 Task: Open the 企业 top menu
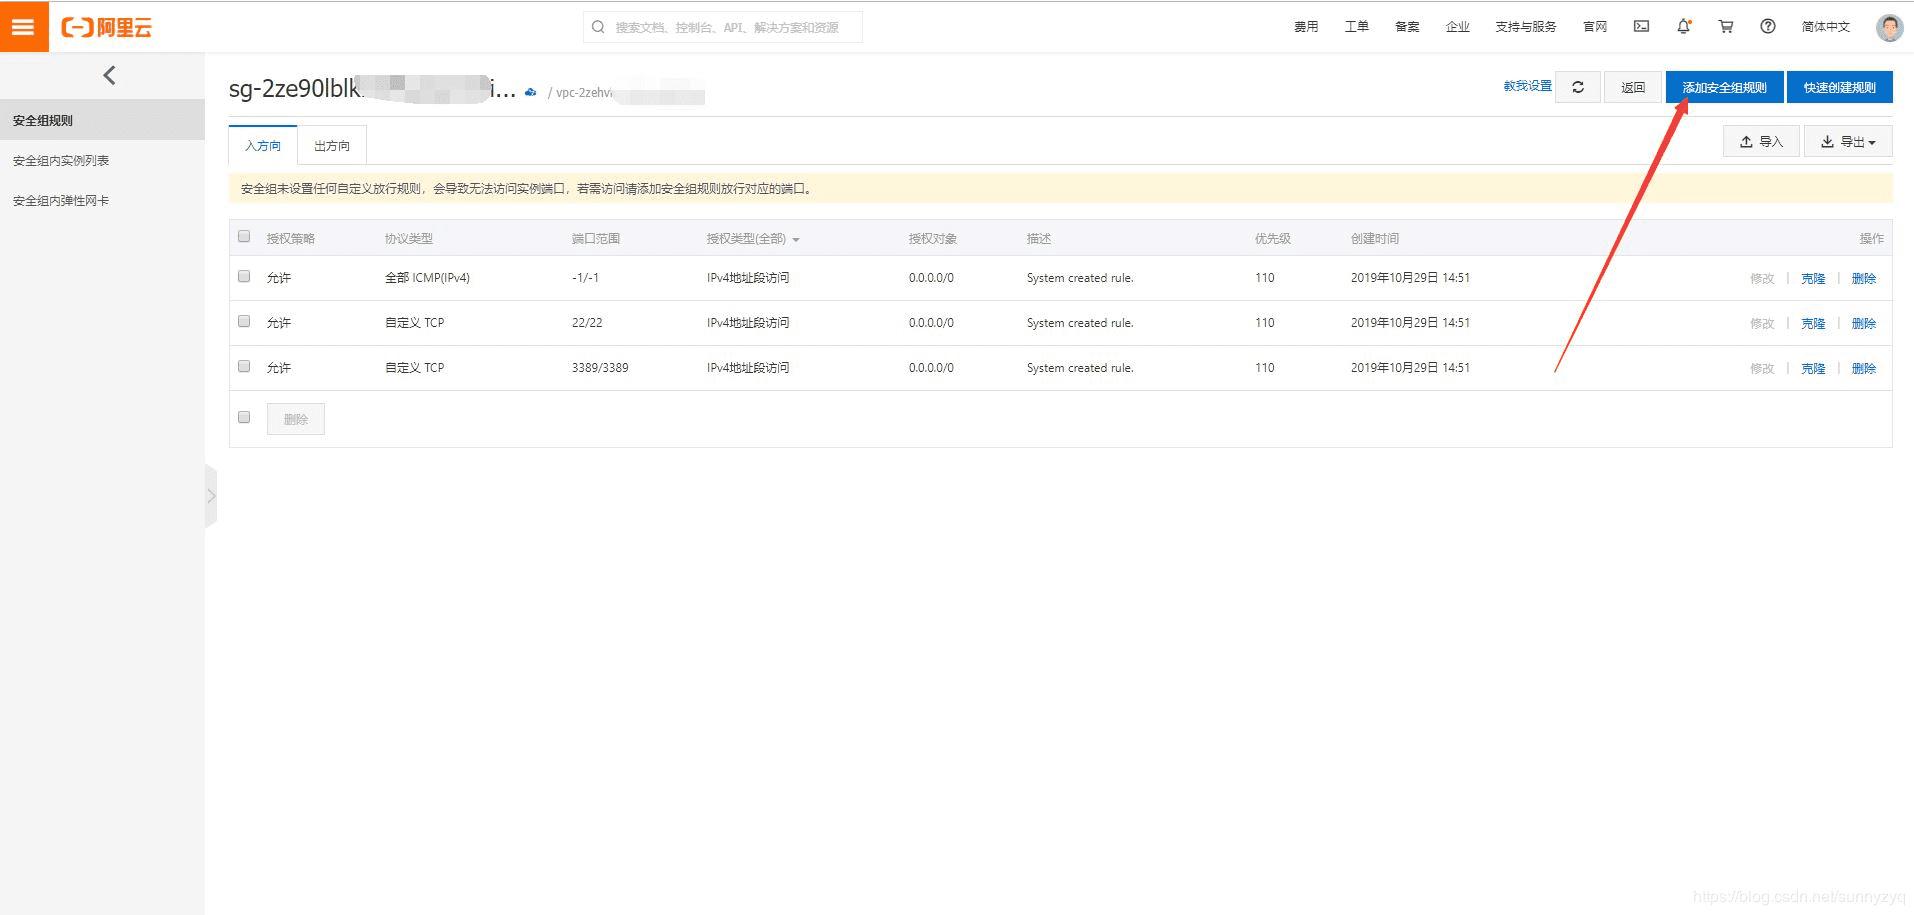tap(1458, 27)
